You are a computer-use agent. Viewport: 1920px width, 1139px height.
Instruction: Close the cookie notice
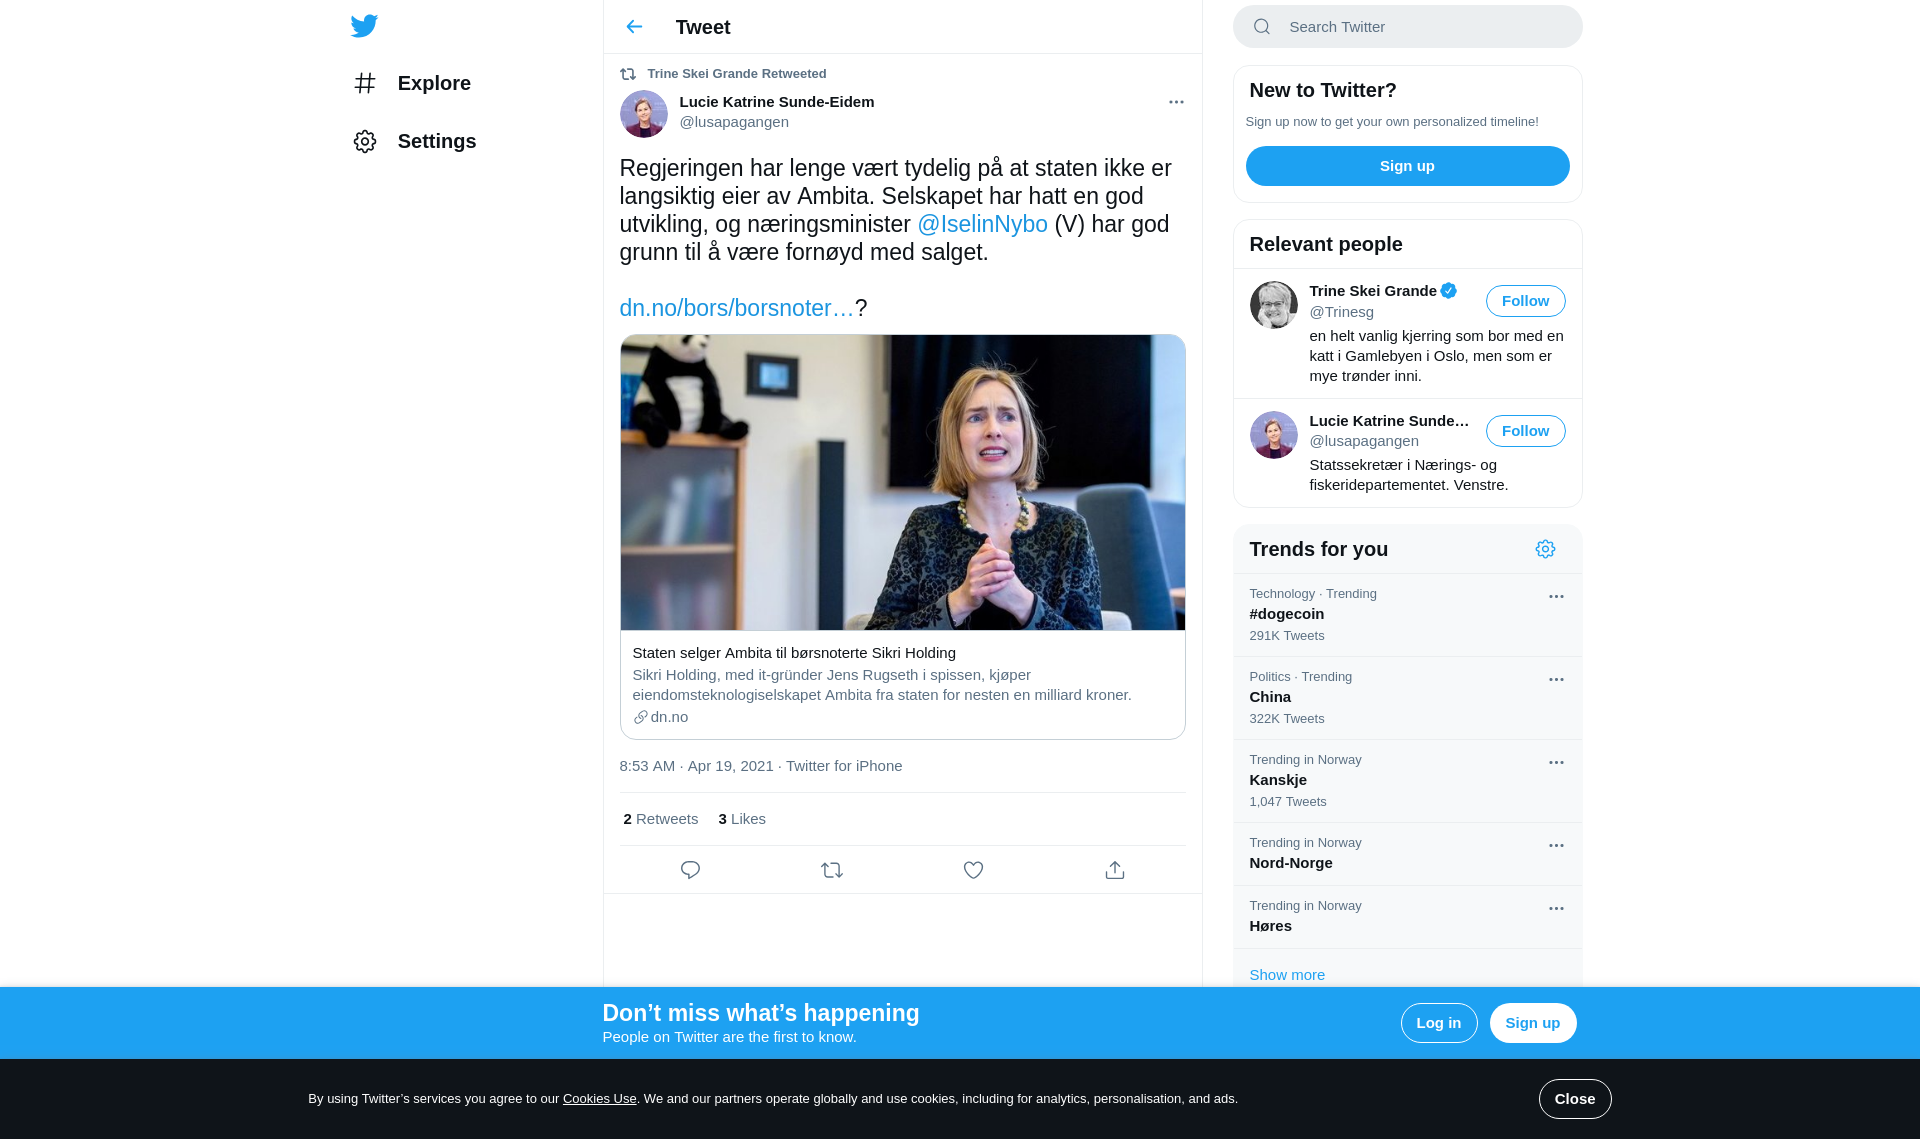point(1575,1099)
